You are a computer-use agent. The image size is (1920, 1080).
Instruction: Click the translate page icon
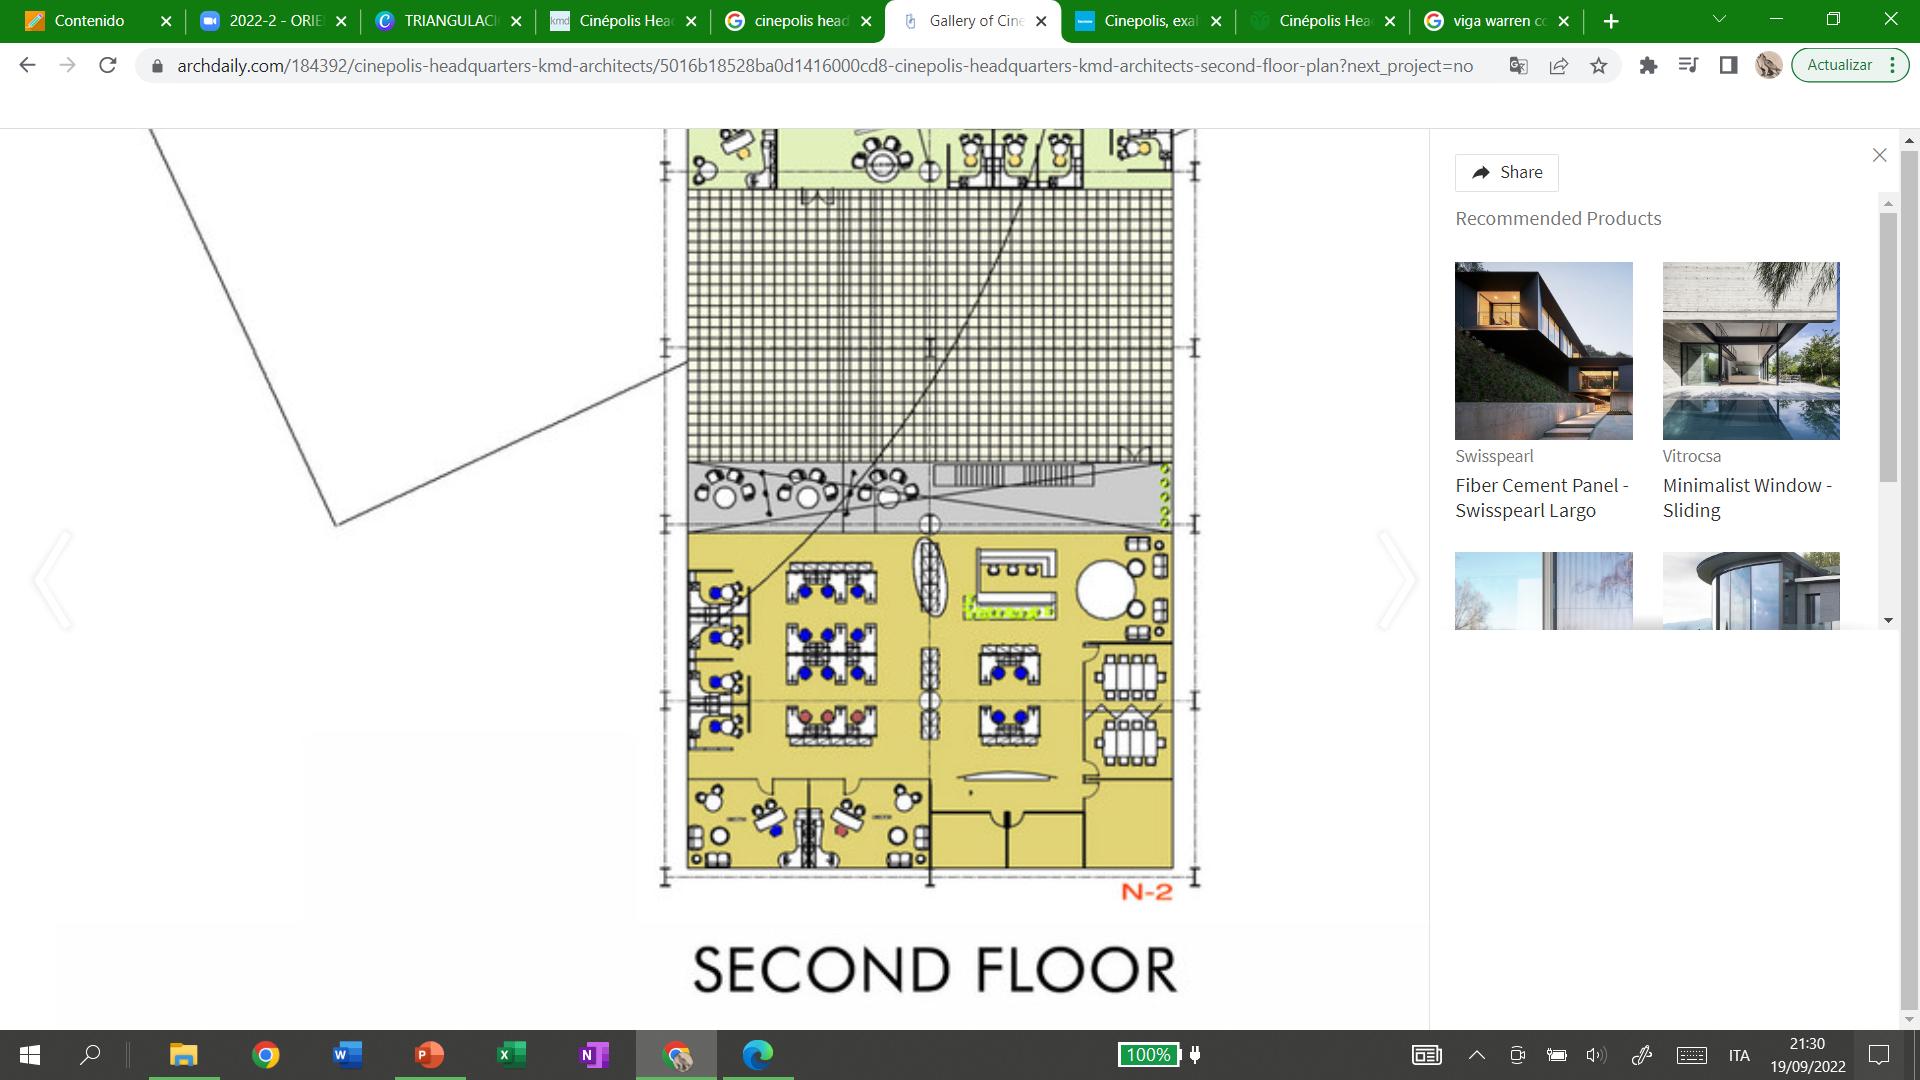pos(1518,66)
